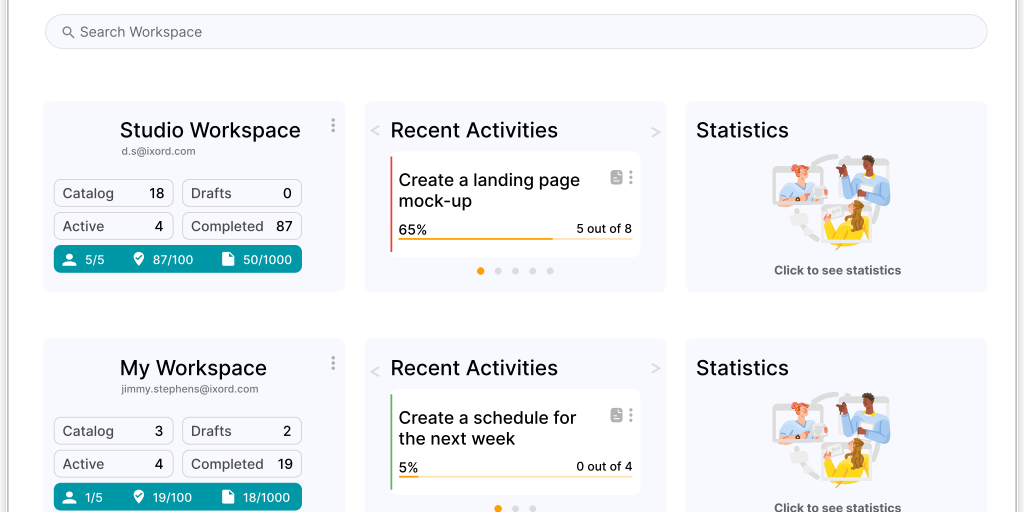The height and width of the screenshot is (512, 1024).
Task: Click the members icon showing 5/5
Action: [x=69, y=260]
